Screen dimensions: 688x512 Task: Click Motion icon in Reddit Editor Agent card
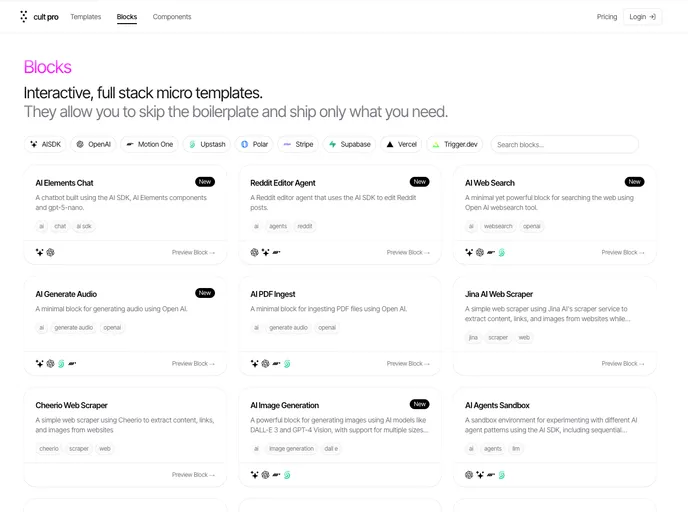pyautogui.click(x=276, y=253)
